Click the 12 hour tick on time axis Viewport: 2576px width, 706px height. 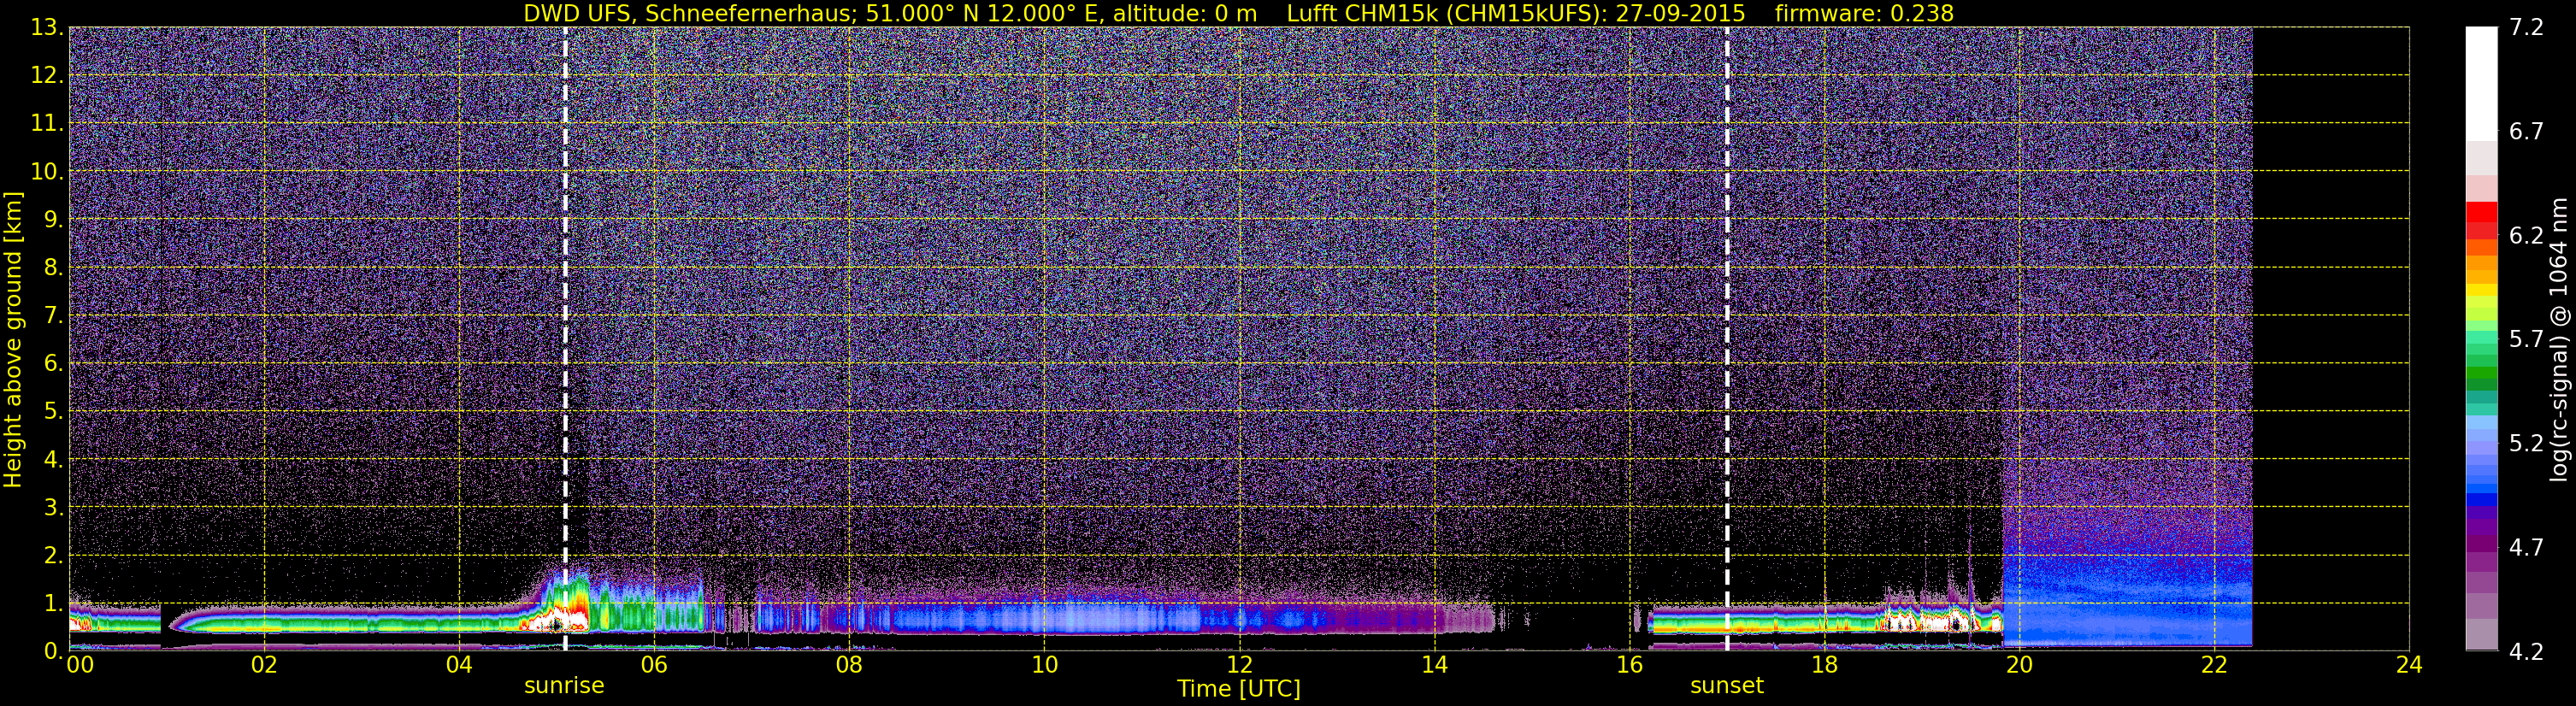point(1239,666)
